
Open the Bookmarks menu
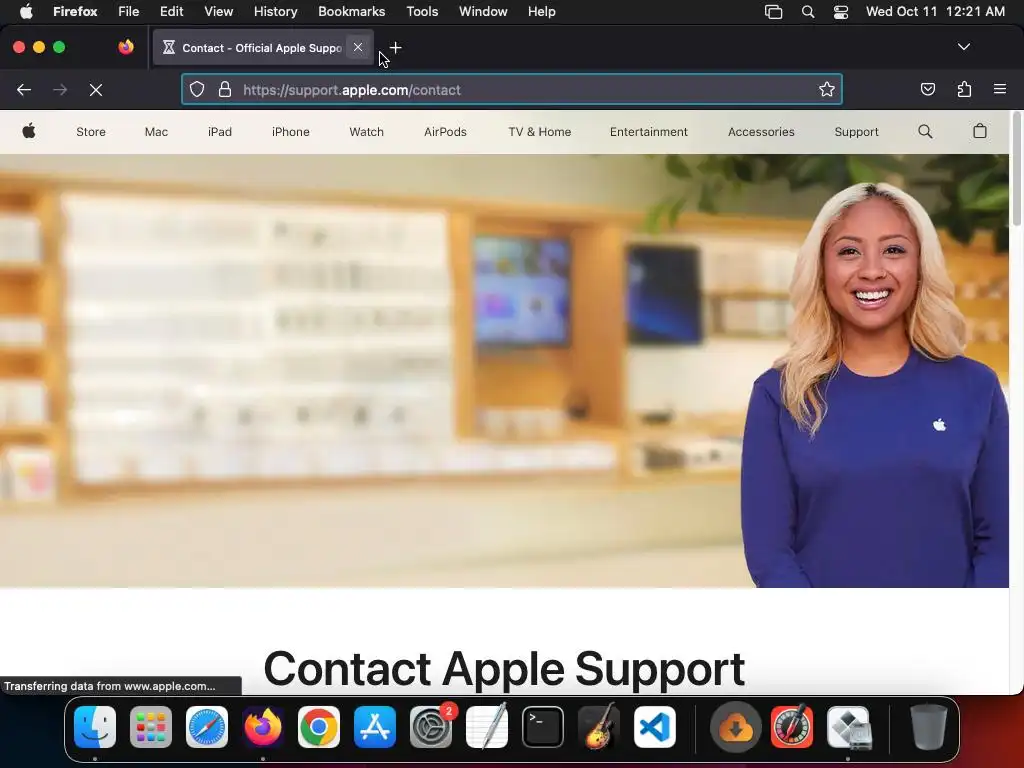coord(351,12)
